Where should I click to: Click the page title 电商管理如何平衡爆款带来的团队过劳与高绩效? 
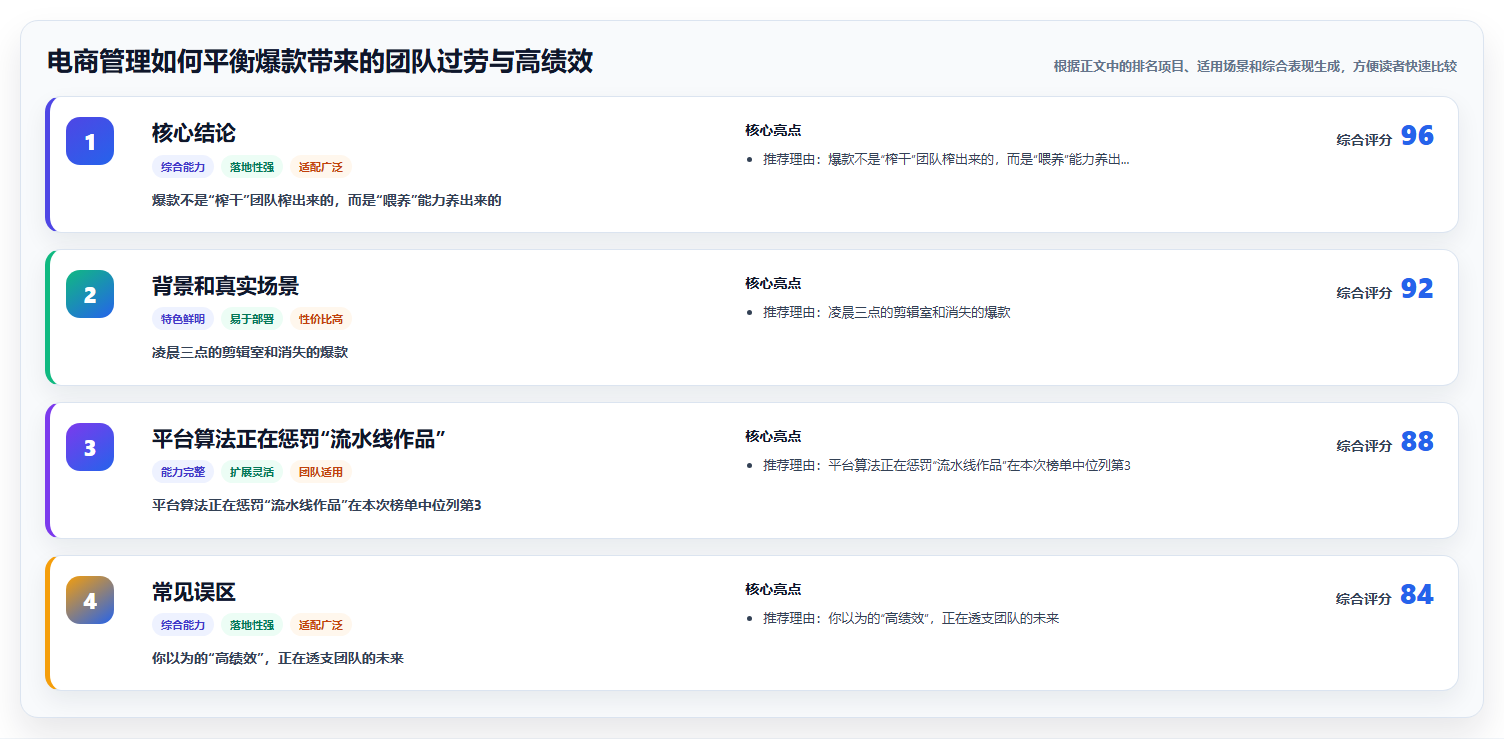[320, 62]
